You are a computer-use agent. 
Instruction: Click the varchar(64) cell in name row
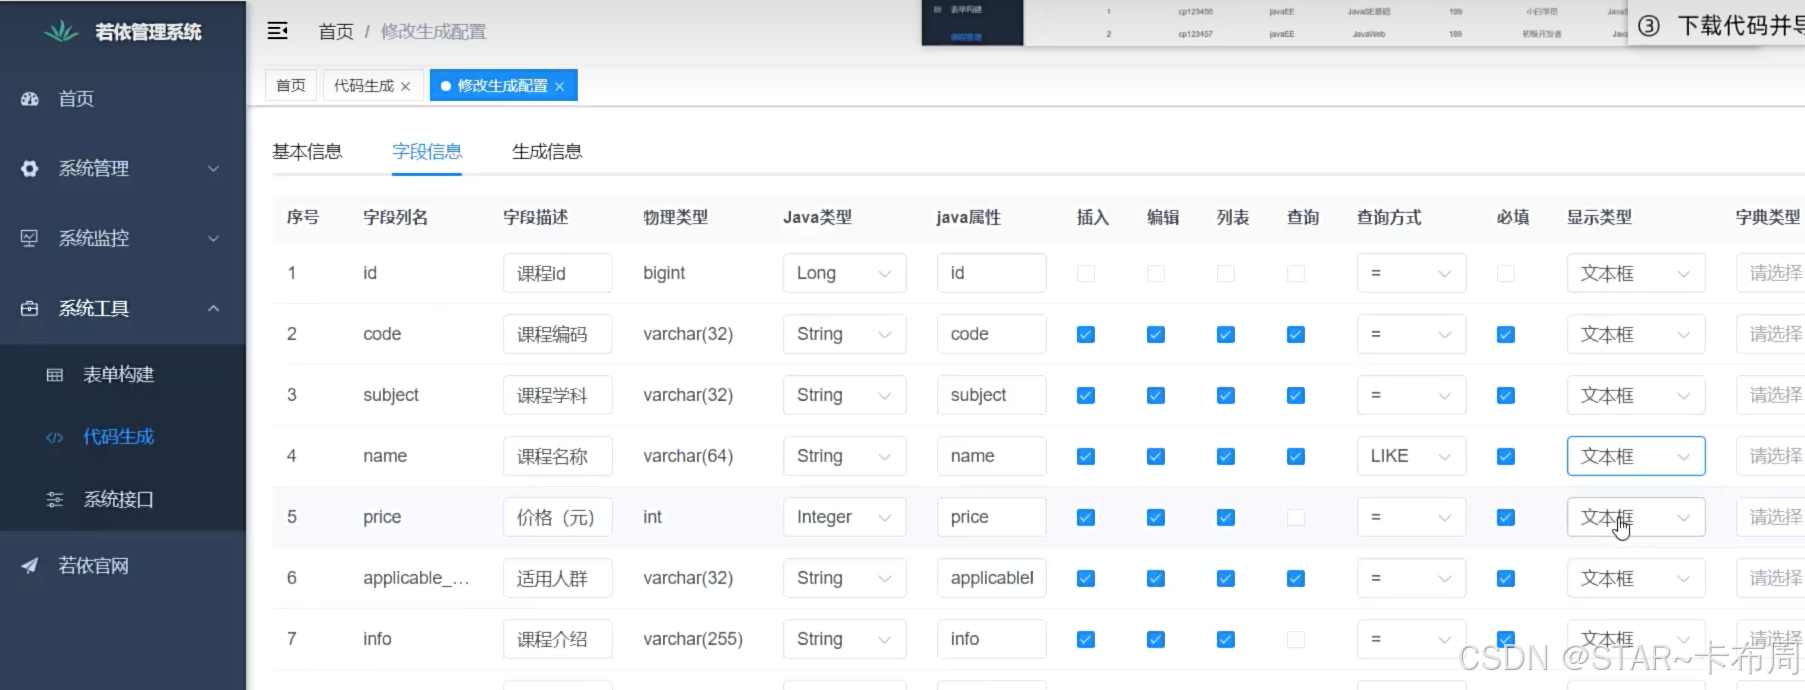click(688, 456)
